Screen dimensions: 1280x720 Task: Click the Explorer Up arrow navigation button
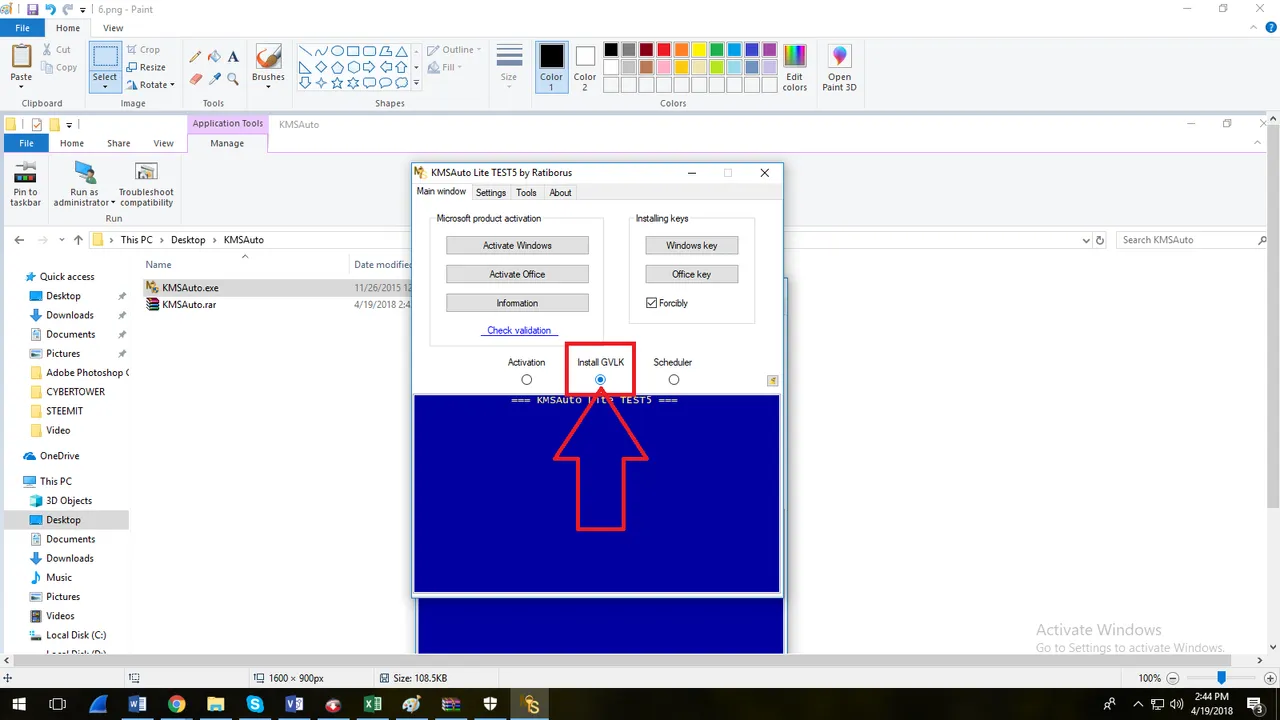(78, 240)
